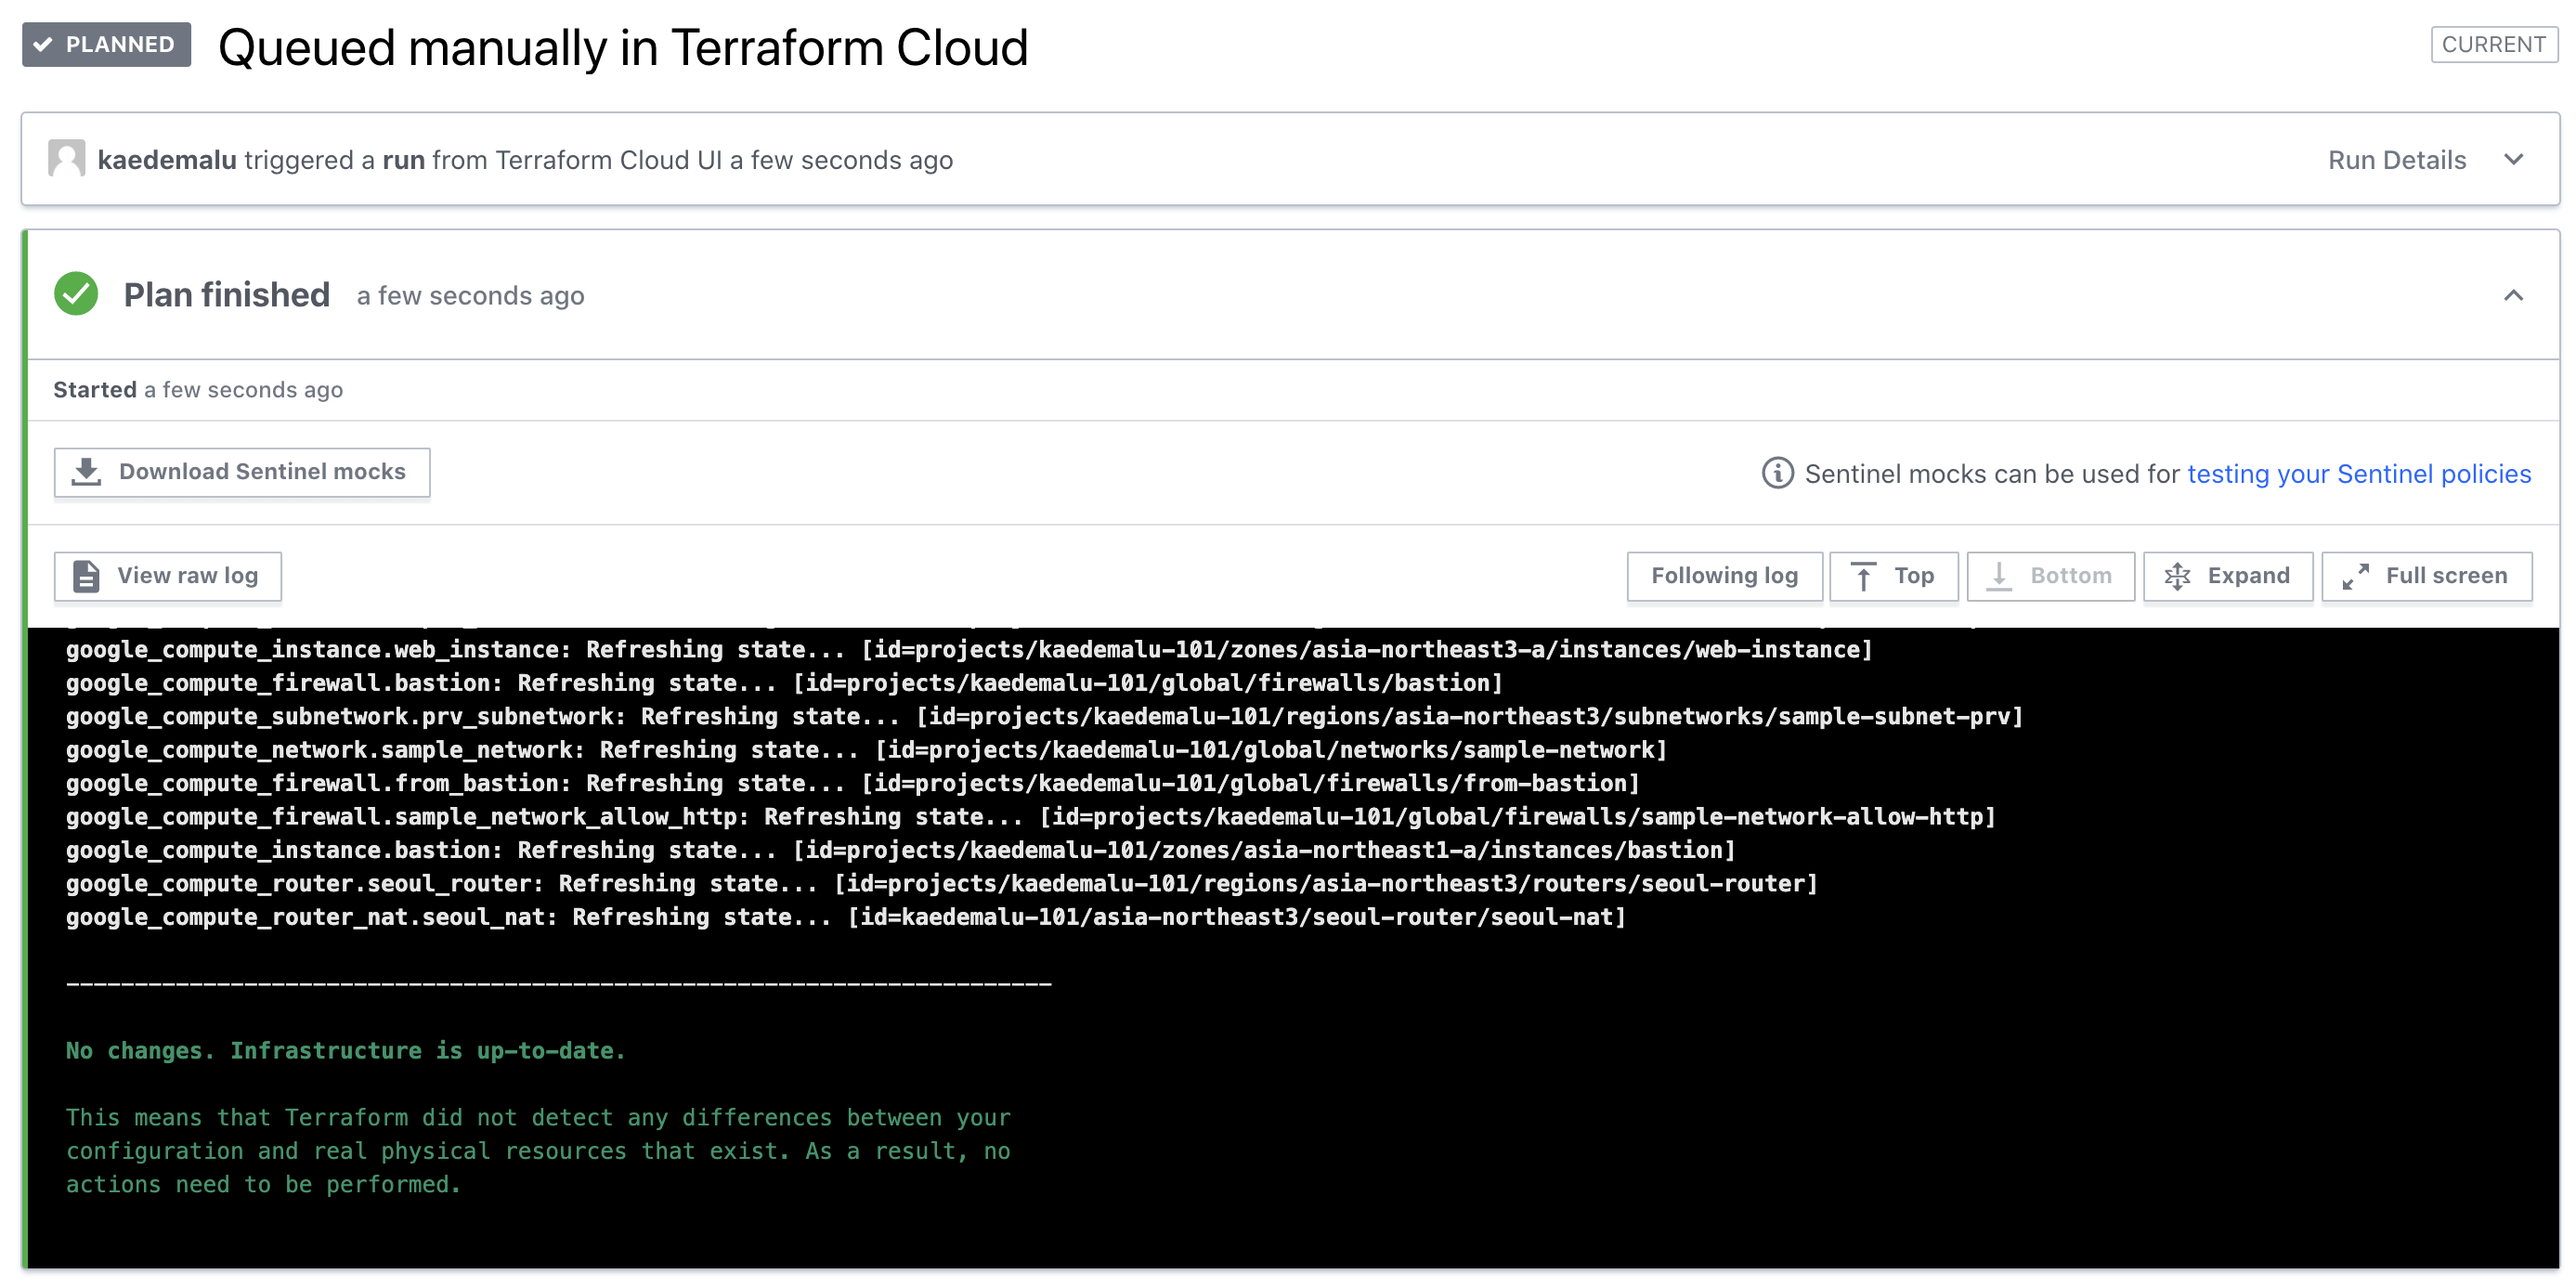
Task: Jump to Bottom of the log
Action: (2050, 576)
